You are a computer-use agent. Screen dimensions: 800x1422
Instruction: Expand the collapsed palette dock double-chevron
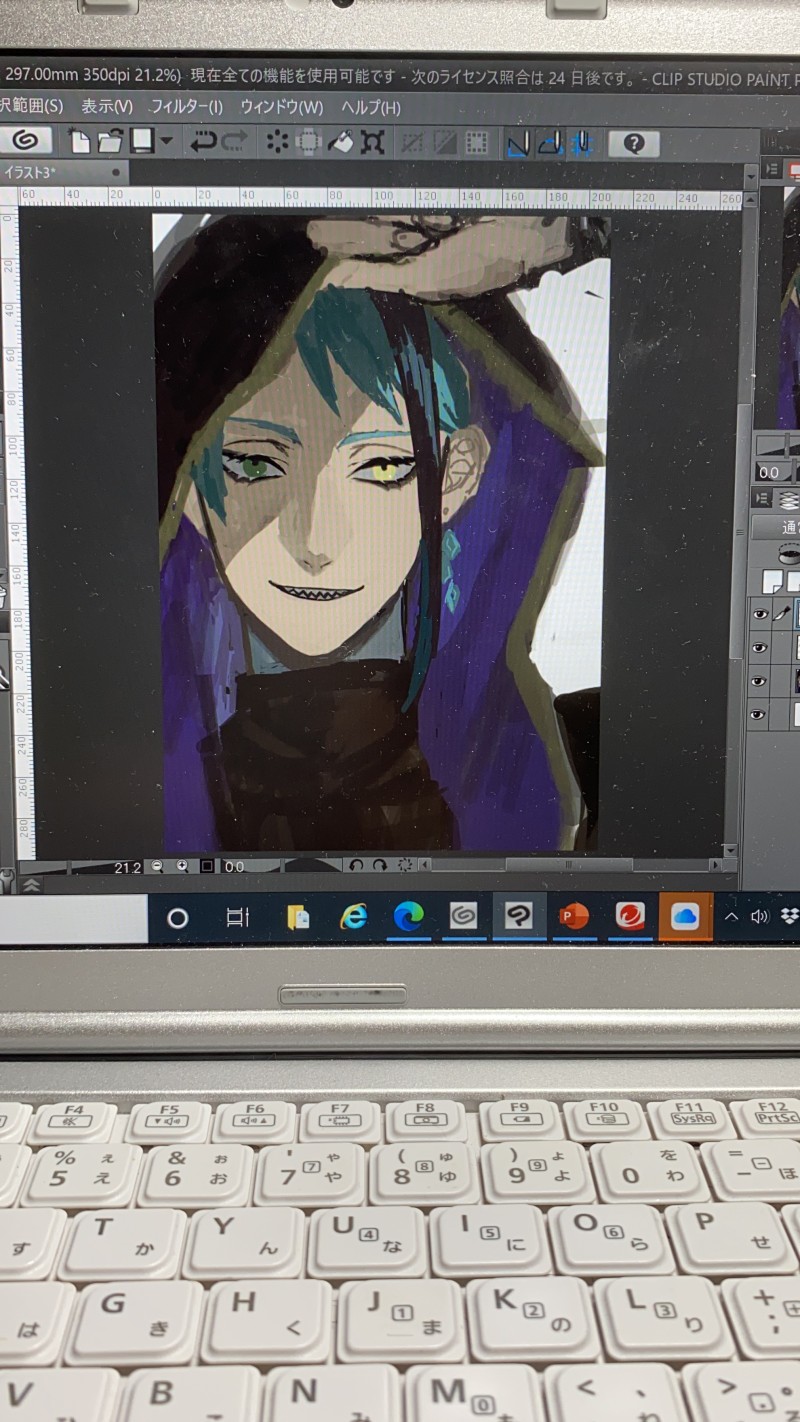click(x=30, y=884)
